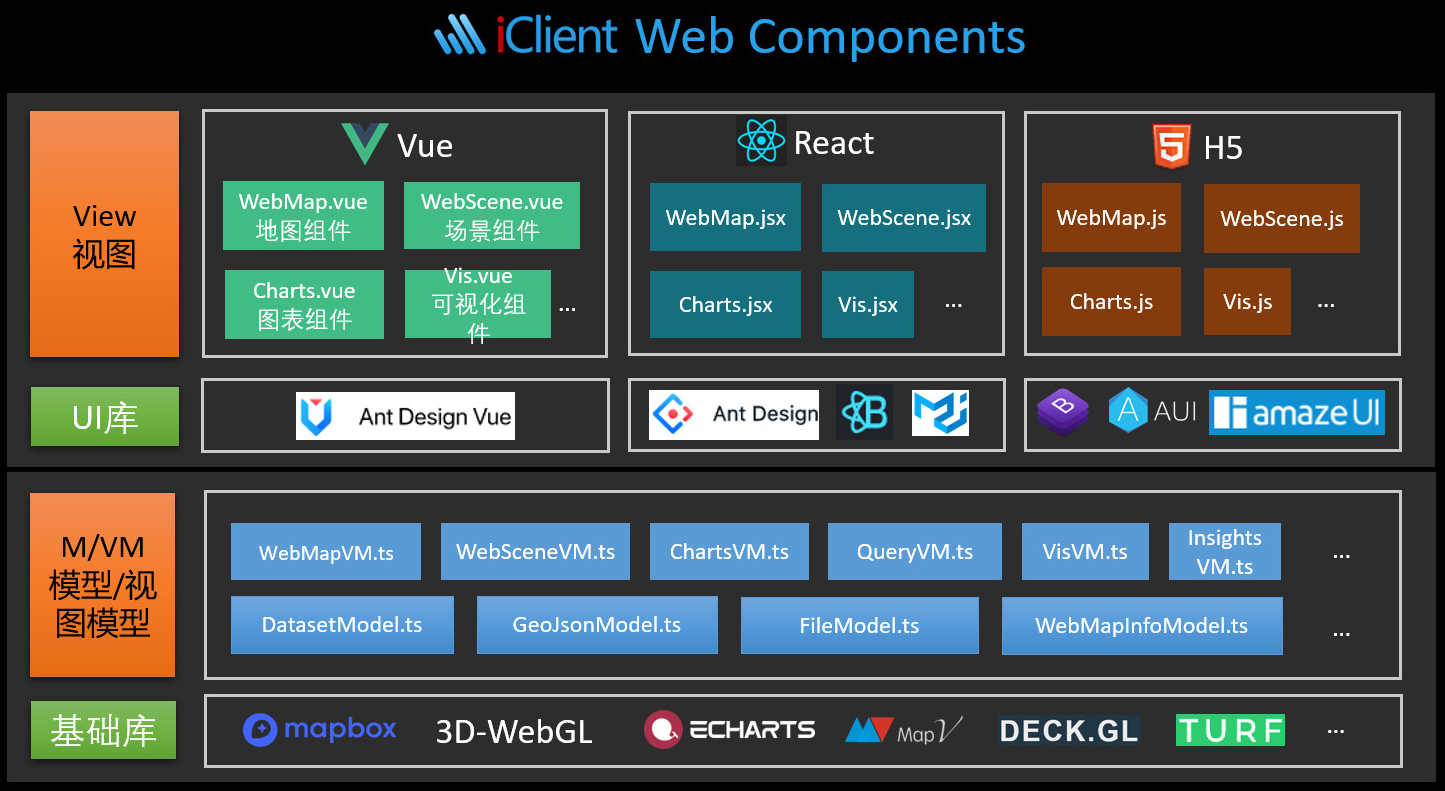Click the H5 heading text
The width and height of the screenshot is (1445, 791).
[x=1223, y=148]
